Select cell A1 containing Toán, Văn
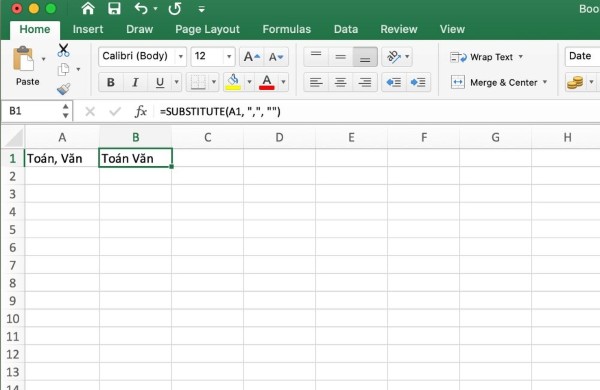This screenshot has height=390, width=600. coord(62,158)
